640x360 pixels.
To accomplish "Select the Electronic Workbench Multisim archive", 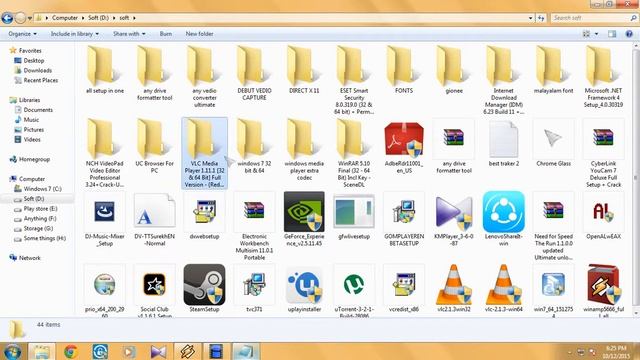I will [254, 211].
